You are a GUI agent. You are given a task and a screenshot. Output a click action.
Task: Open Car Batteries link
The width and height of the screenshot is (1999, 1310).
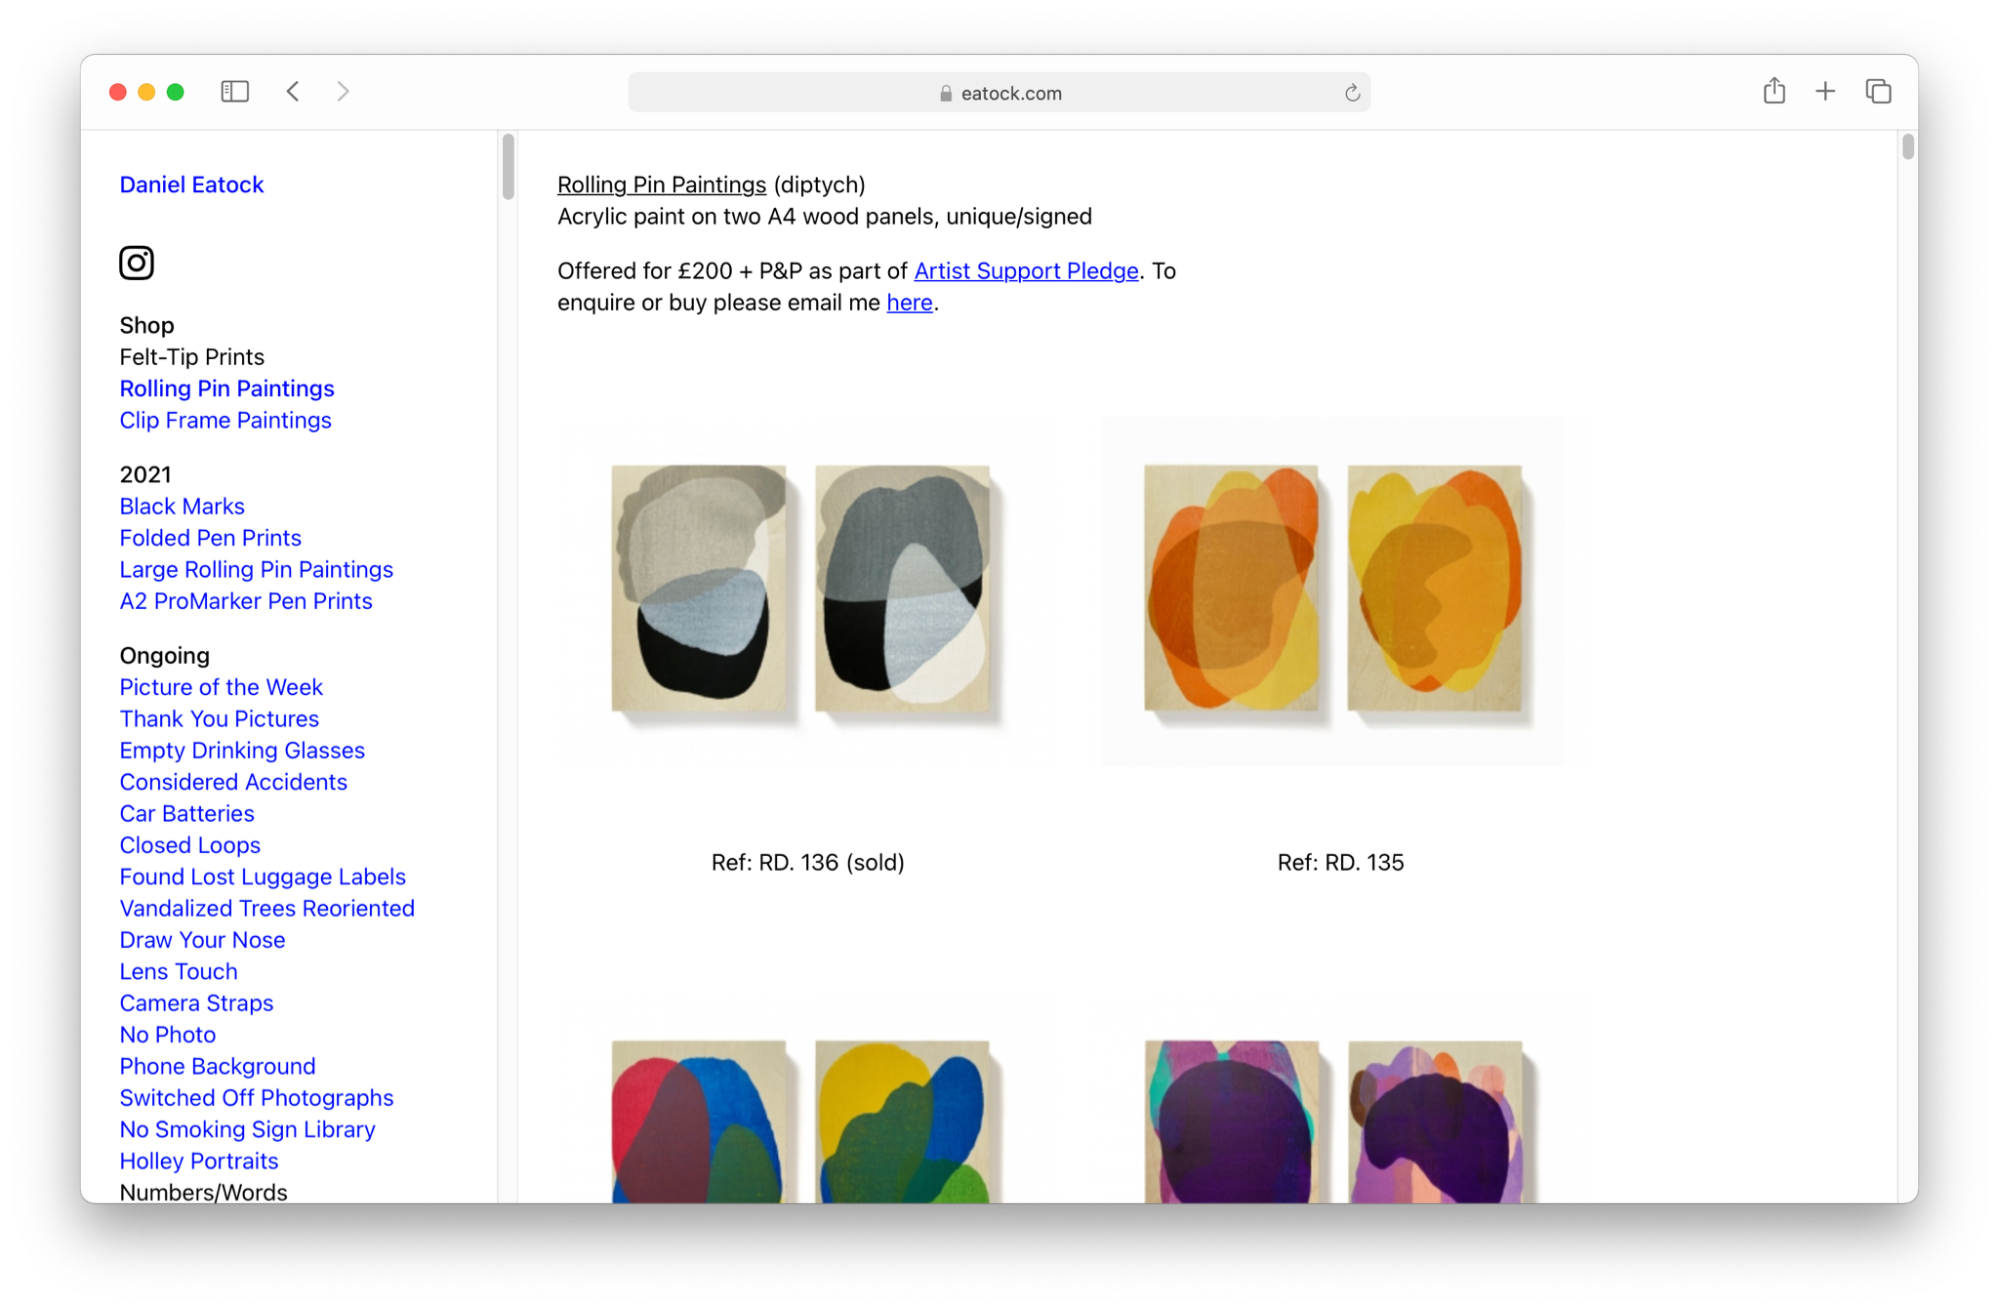(x=187, y=814)
